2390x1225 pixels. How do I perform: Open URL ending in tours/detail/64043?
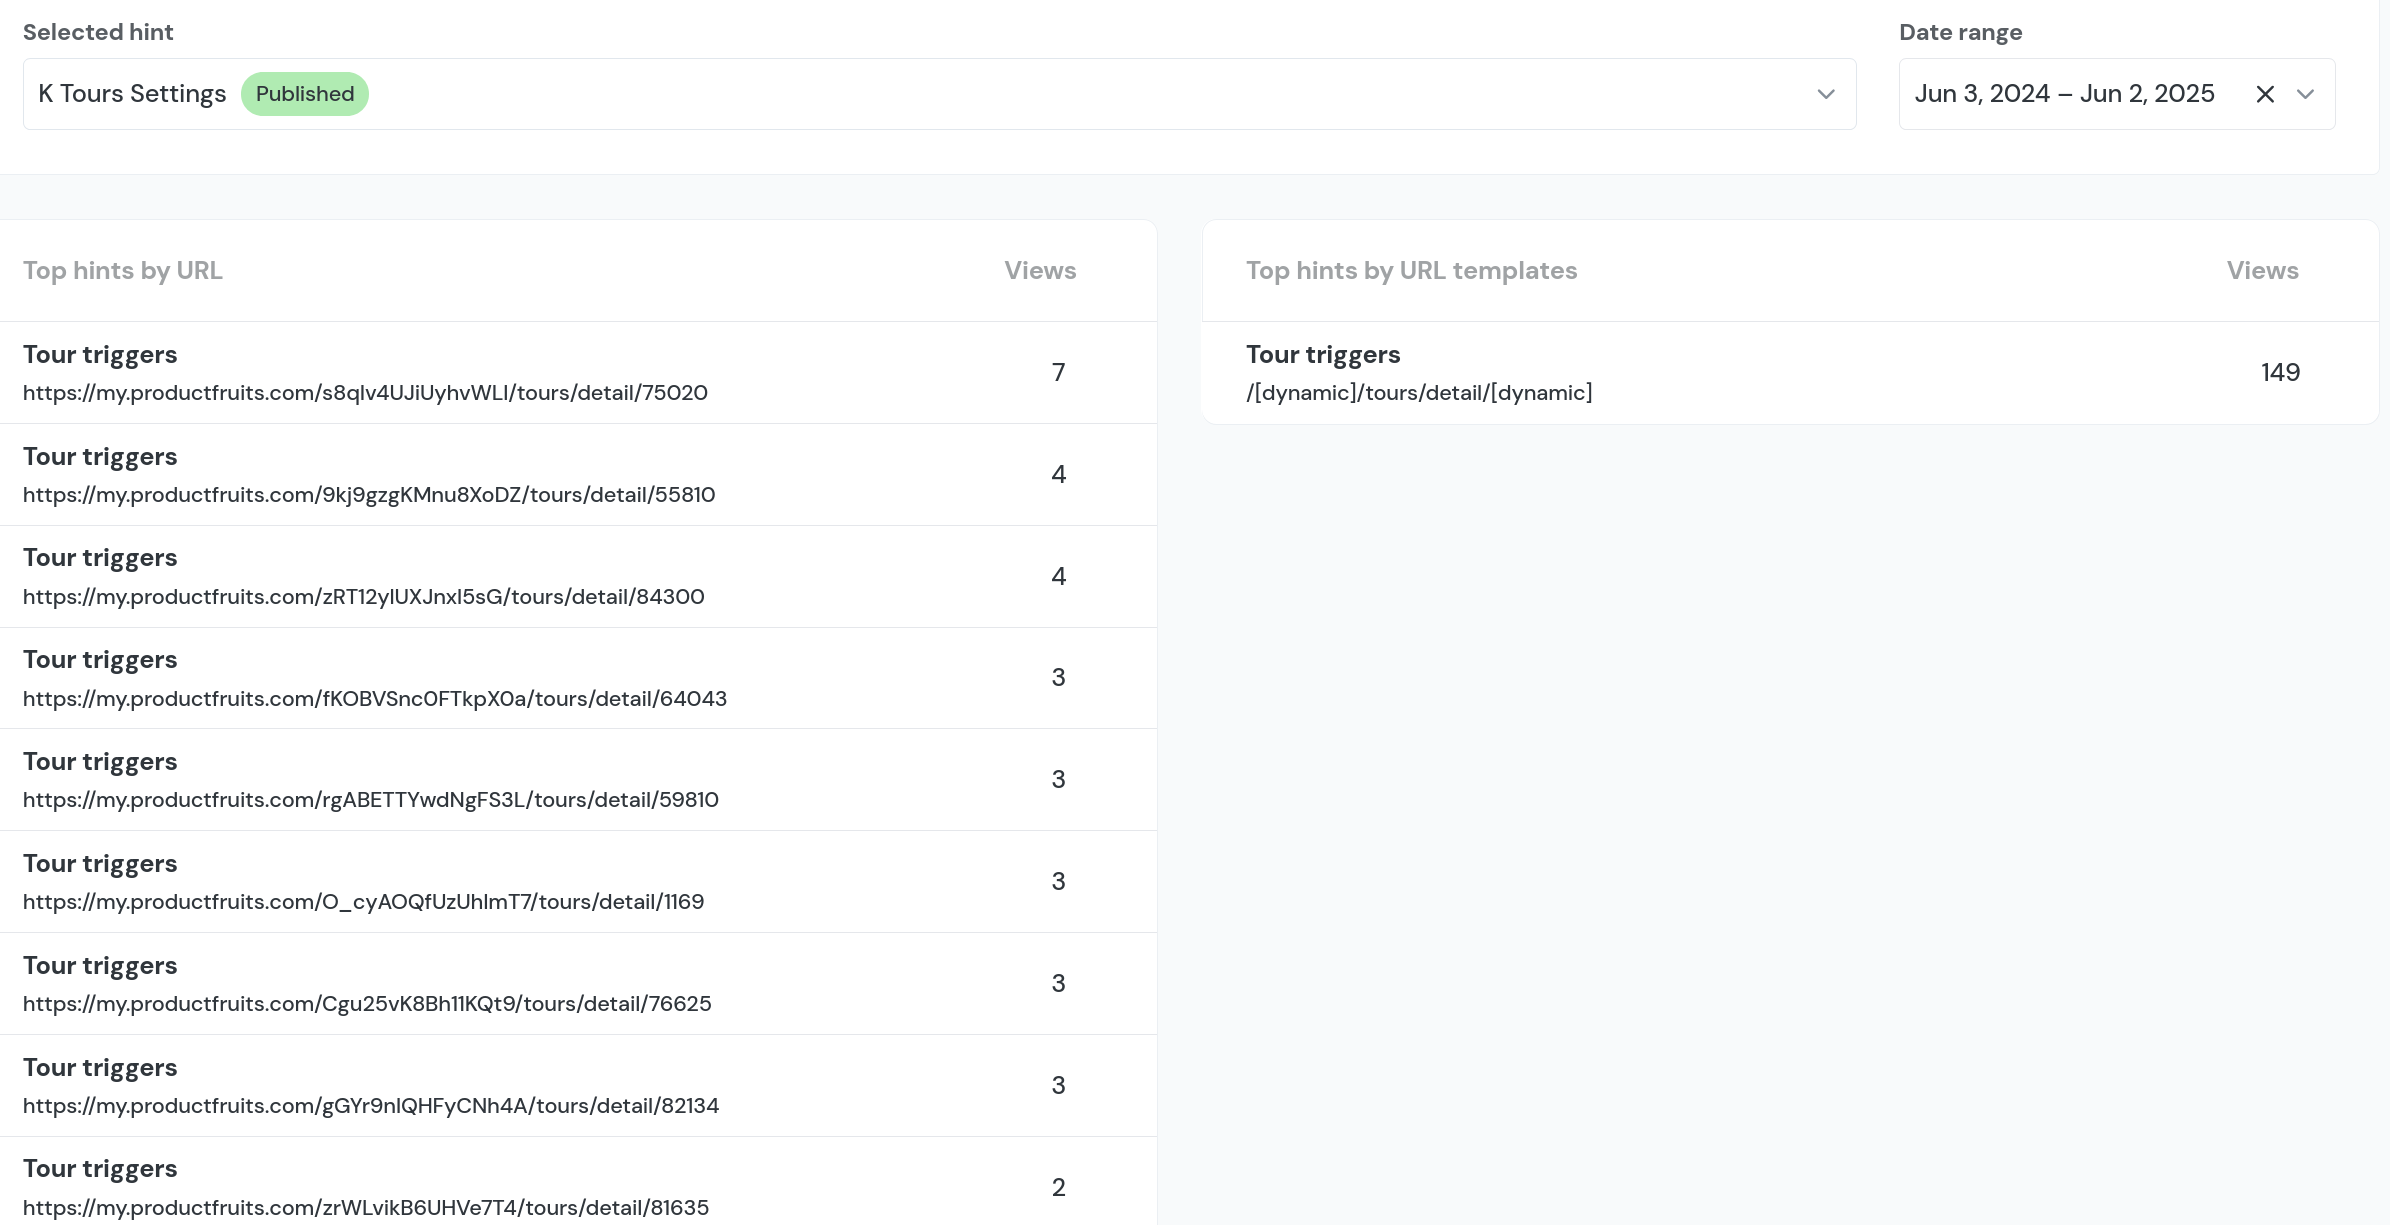[375, 699]
